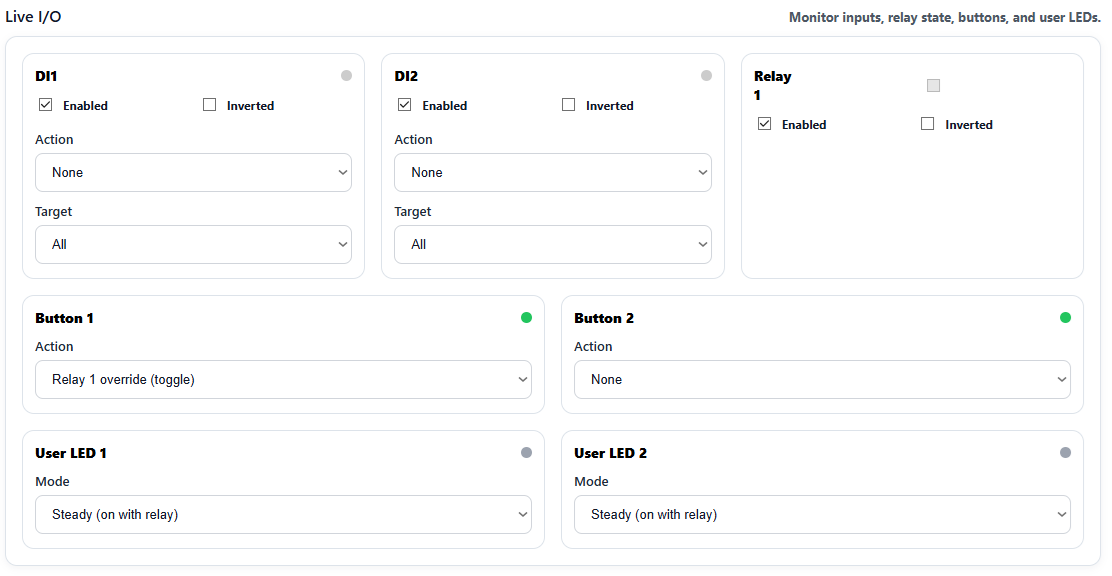Click the DI2 status indicator dot
The height and width of the screenshot is (576, 1112).
coord(706,75)
